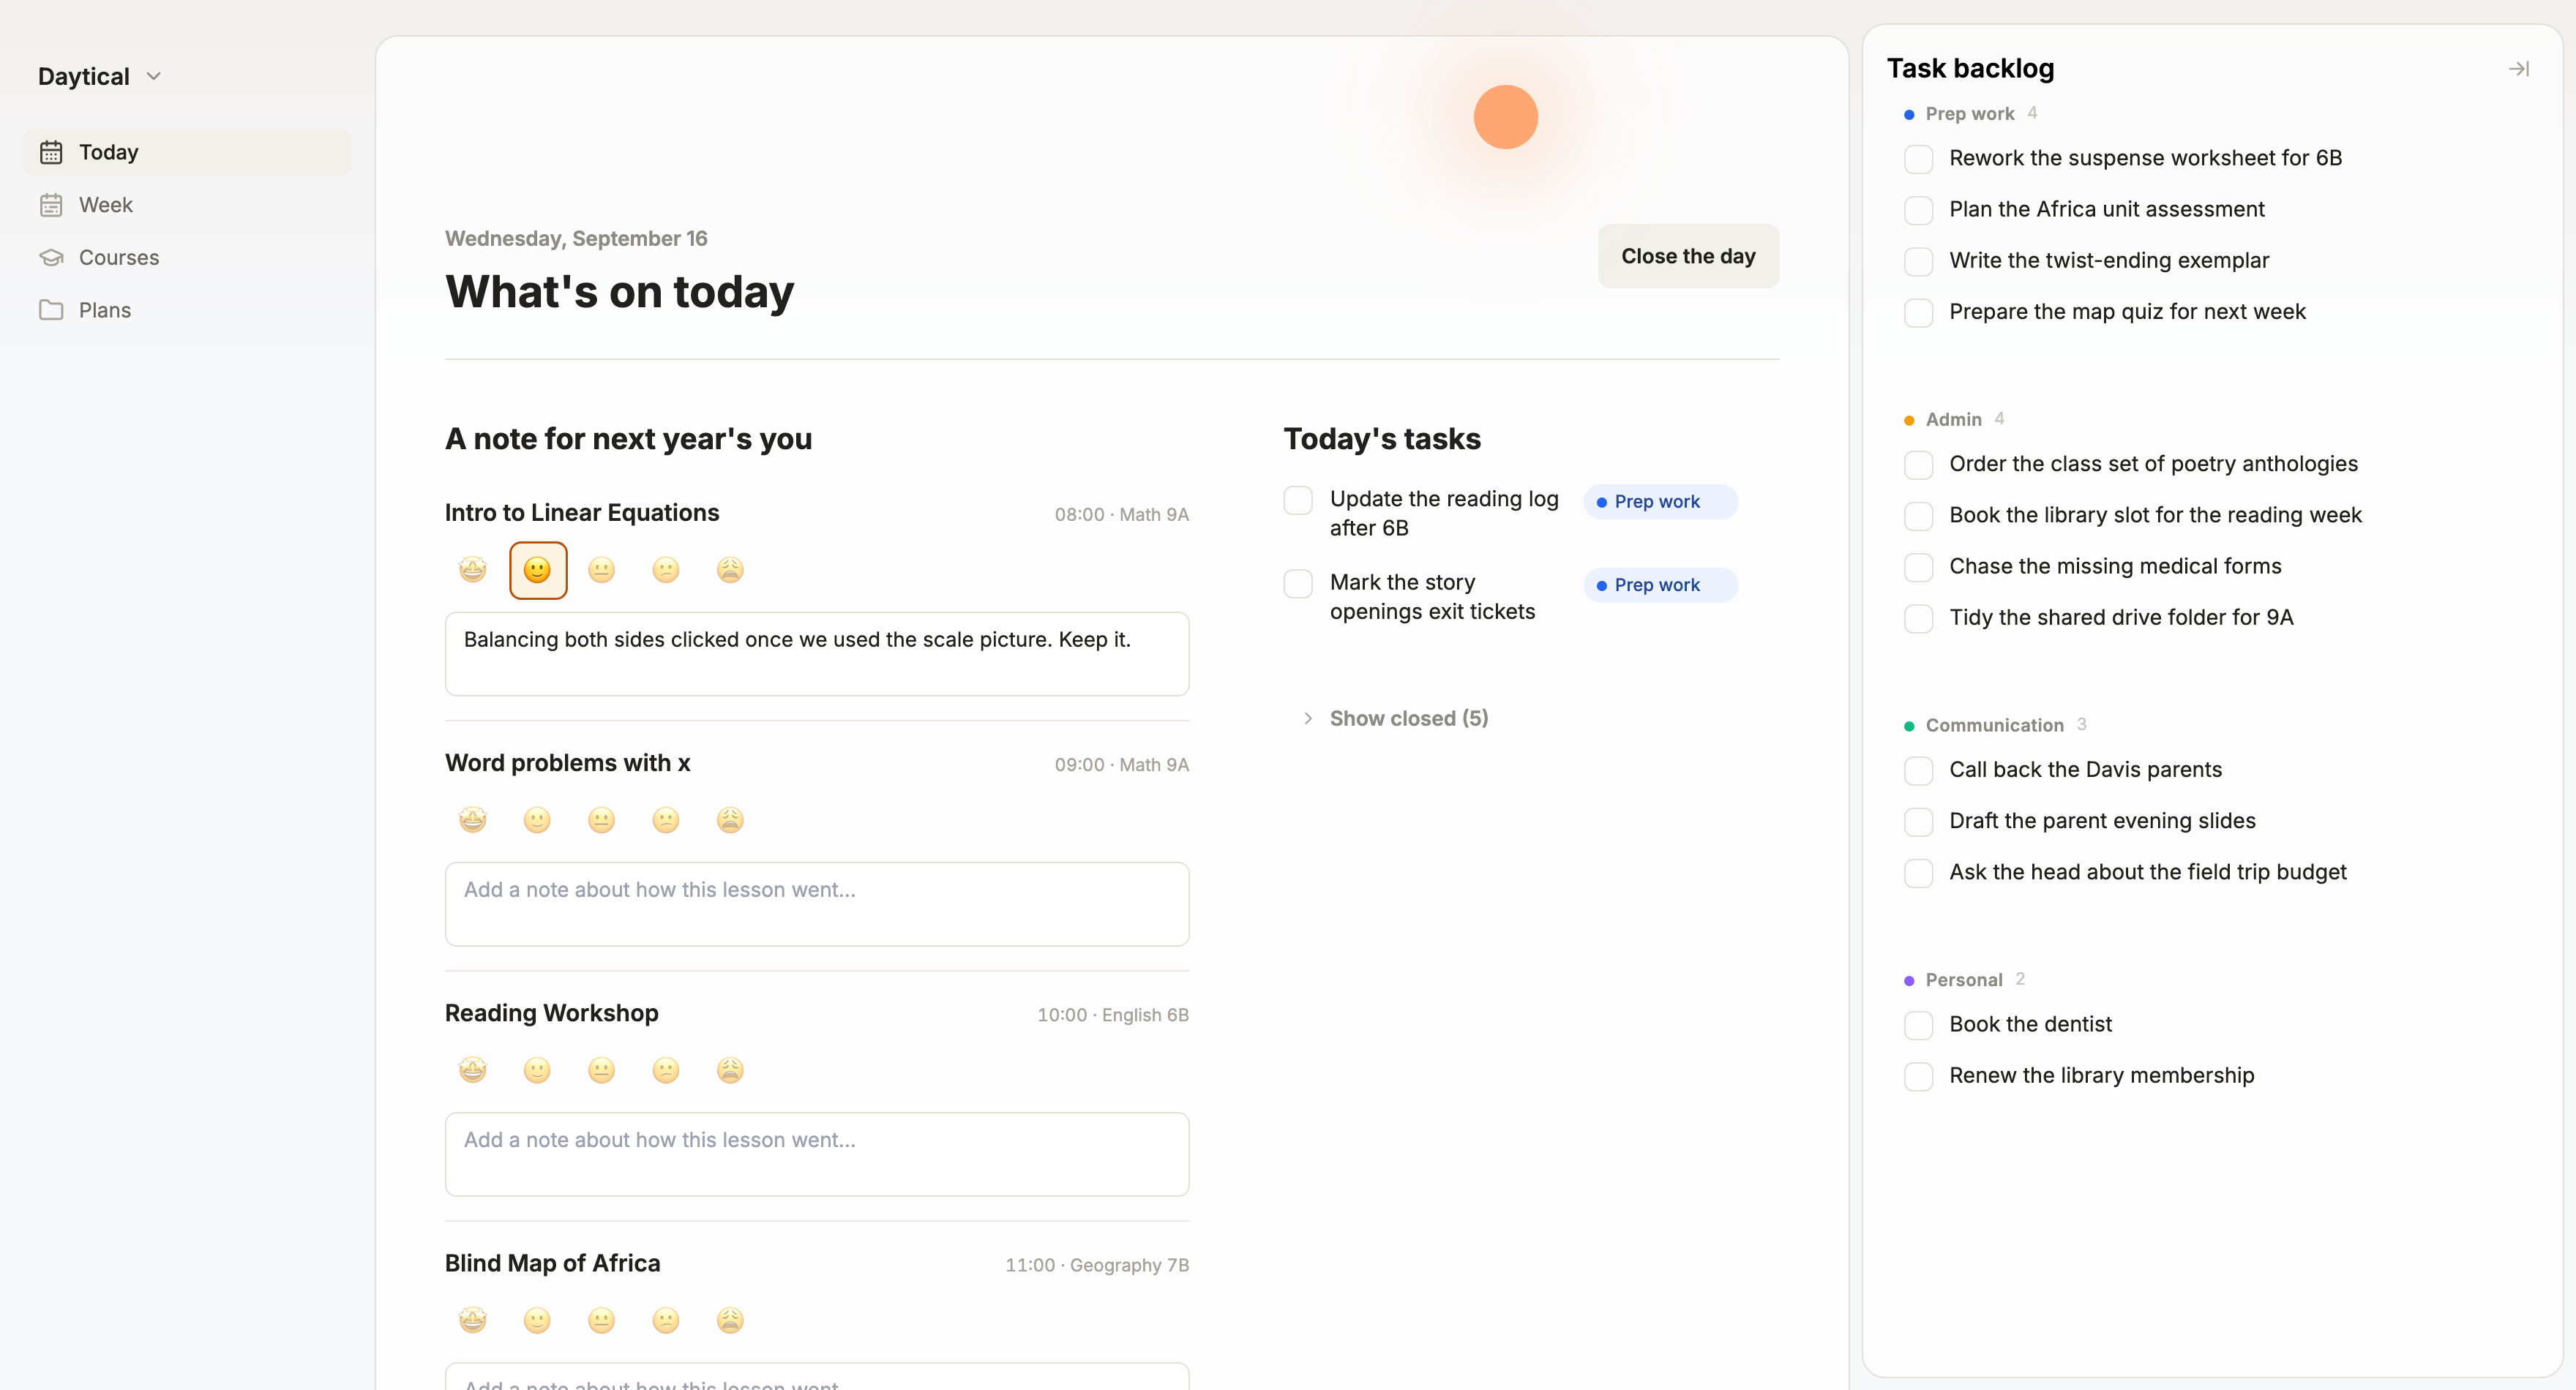
Task: Pick the weary face for Intro to Linear Equations
Action: click(730, 570)
